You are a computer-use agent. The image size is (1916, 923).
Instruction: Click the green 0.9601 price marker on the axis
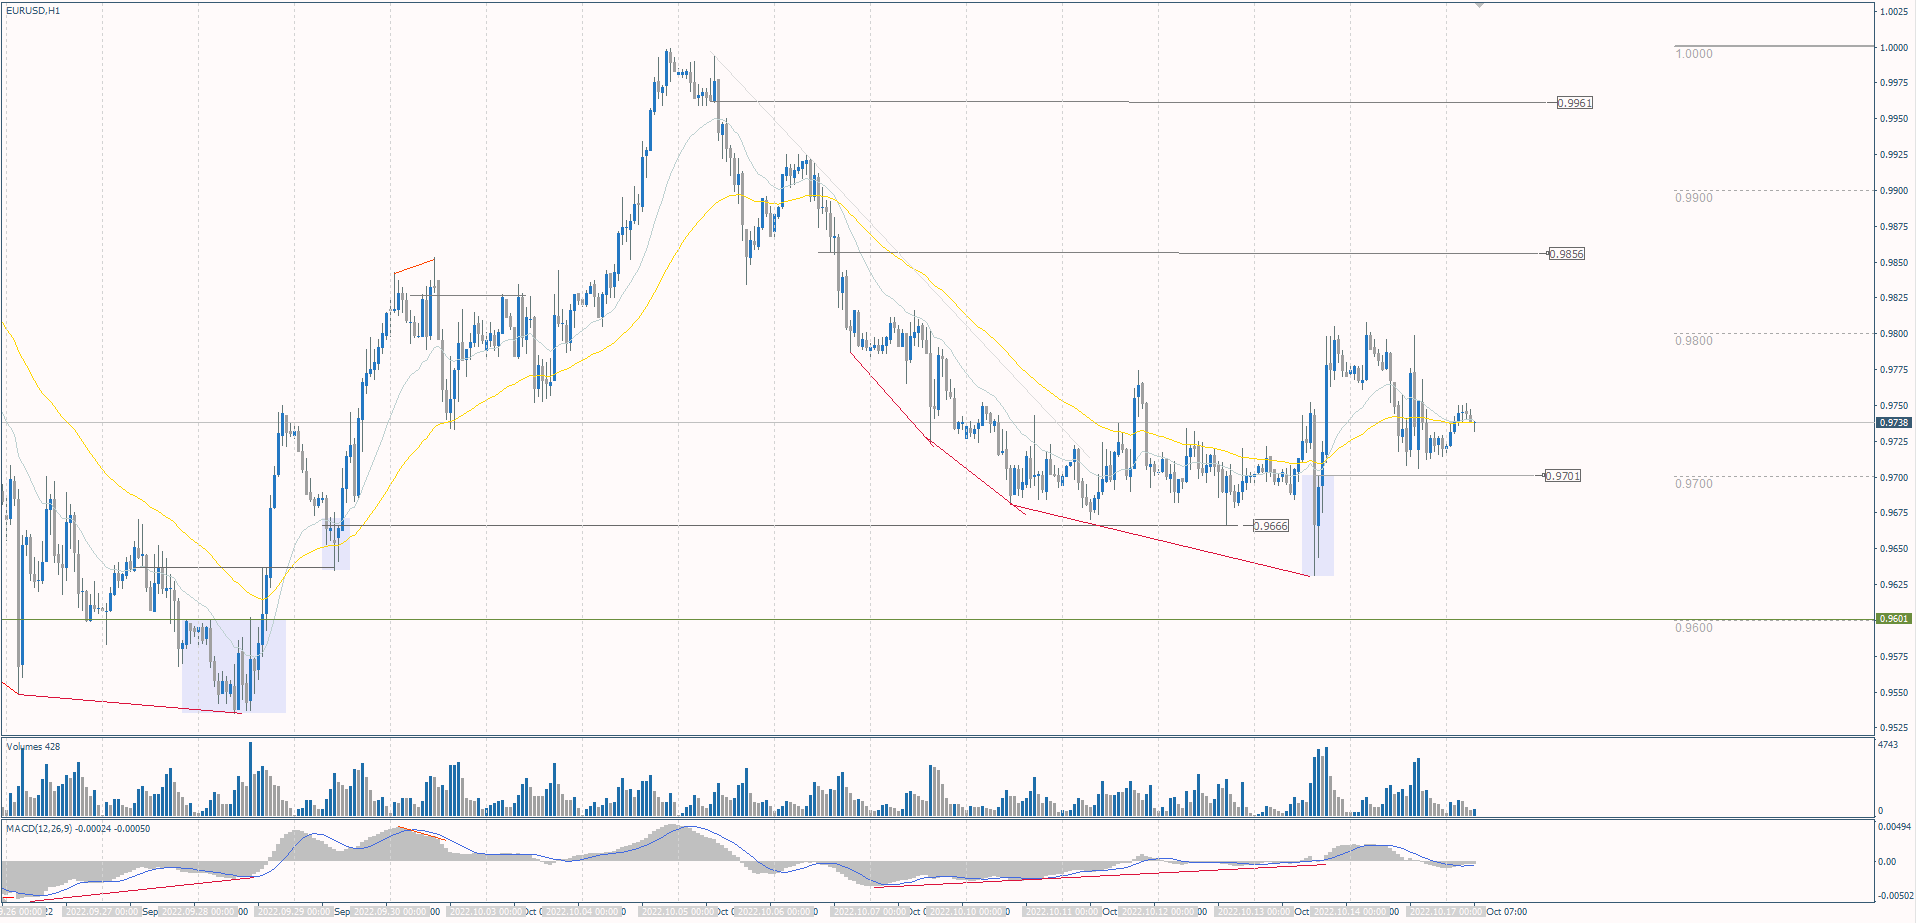(x=1894, y=619)
